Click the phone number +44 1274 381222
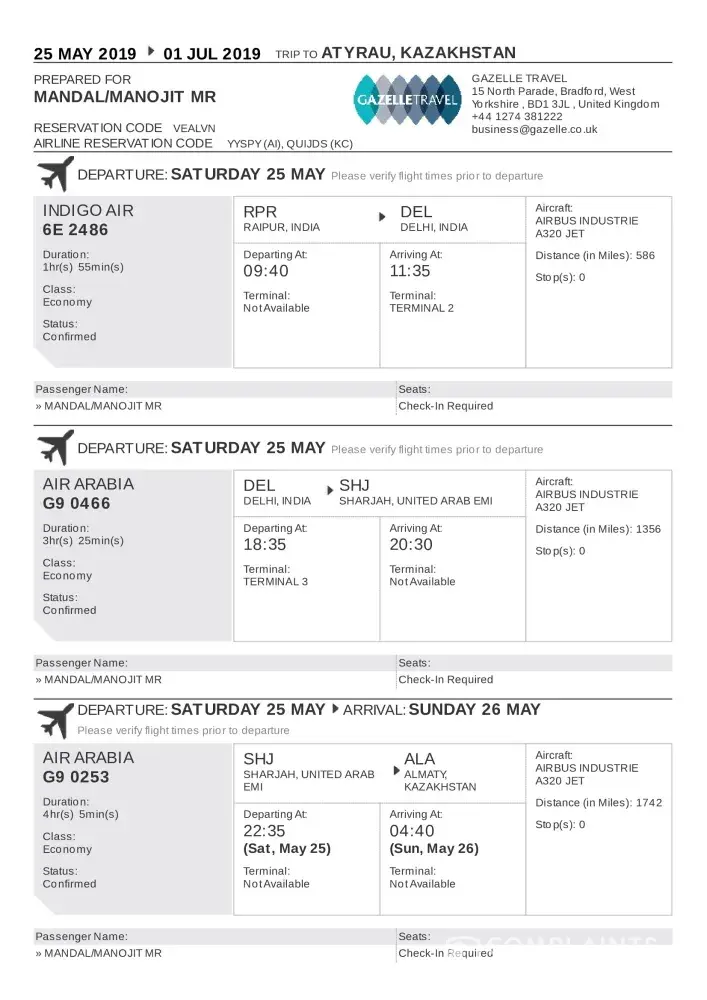Viewport: 707px width, 1000px height. [517, 116]
